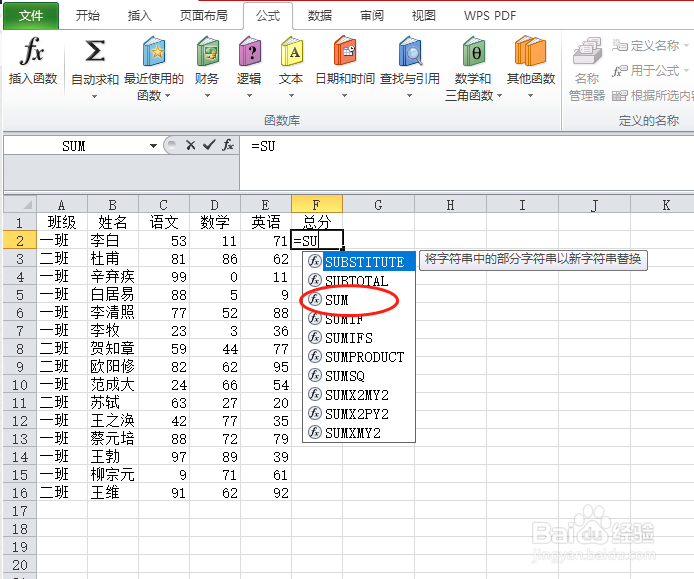The image size is (694, 579).
Task: Expand the AutoSum dropdown arrow
Action: (94, 96)
